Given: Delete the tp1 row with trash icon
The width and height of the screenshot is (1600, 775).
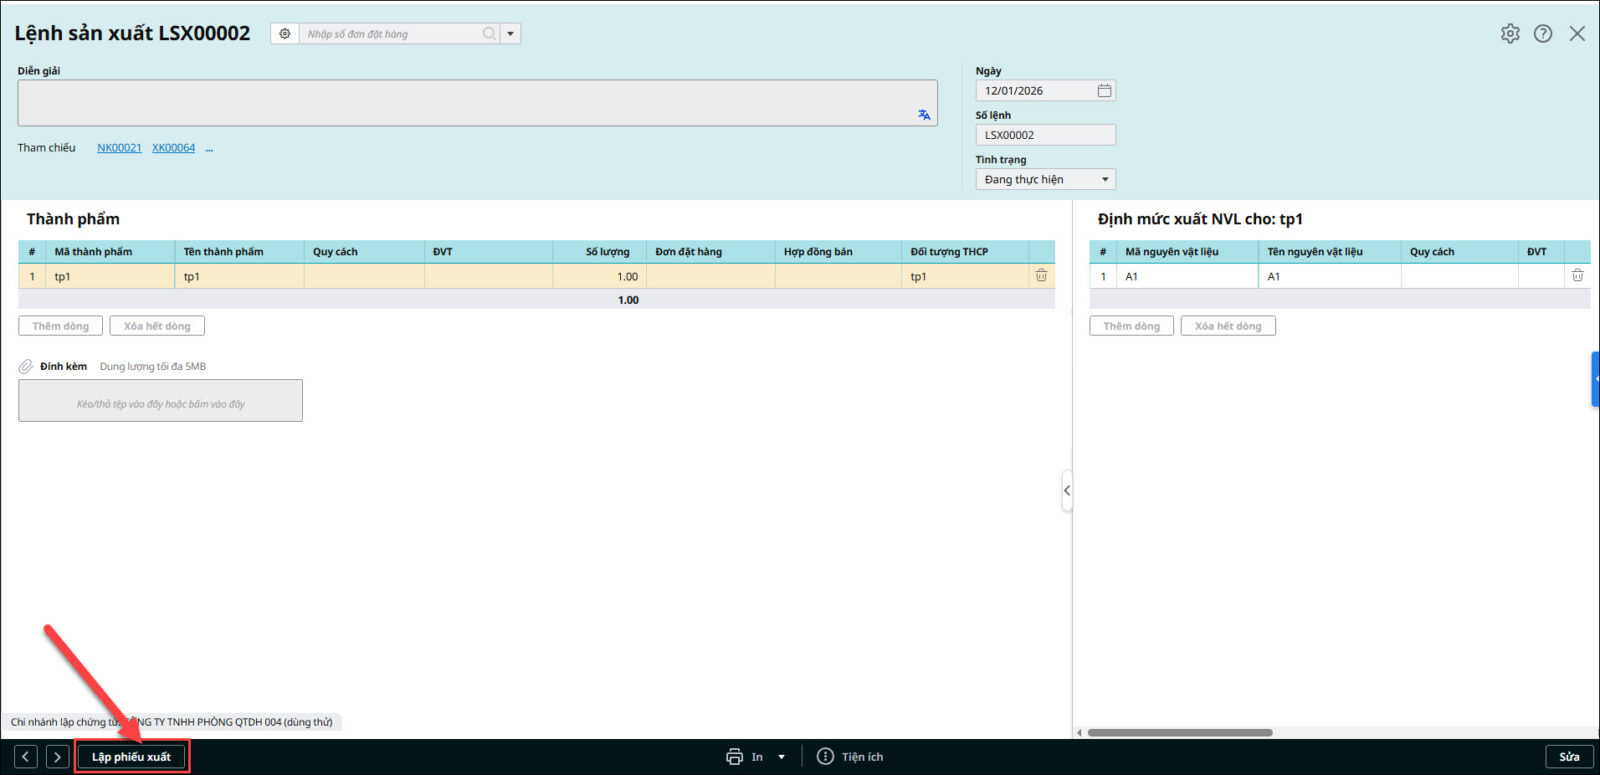Looking at the screenshot, I should click(1041, 276).
